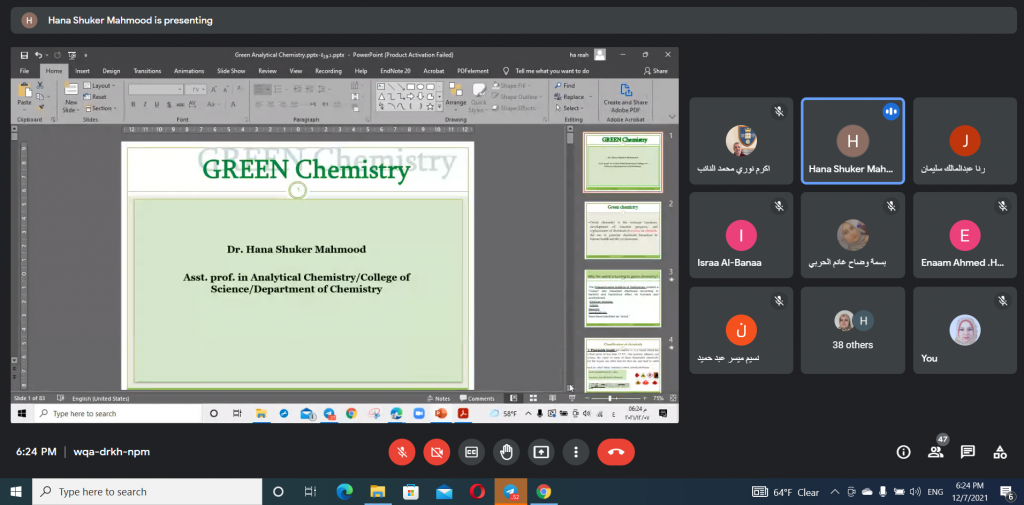Click the Israa Al-Banaa participant tile
The height and width of the screenshot is (505, 1024).
740,235
